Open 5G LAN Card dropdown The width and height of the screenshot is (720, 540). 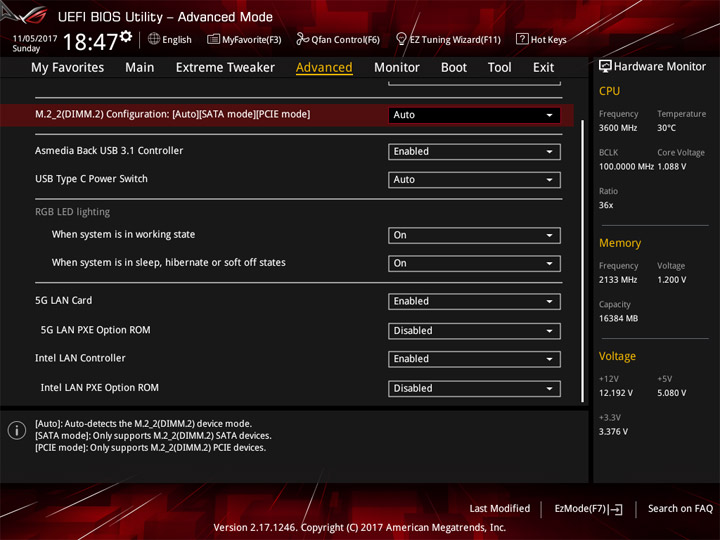[x=474, y=301]
